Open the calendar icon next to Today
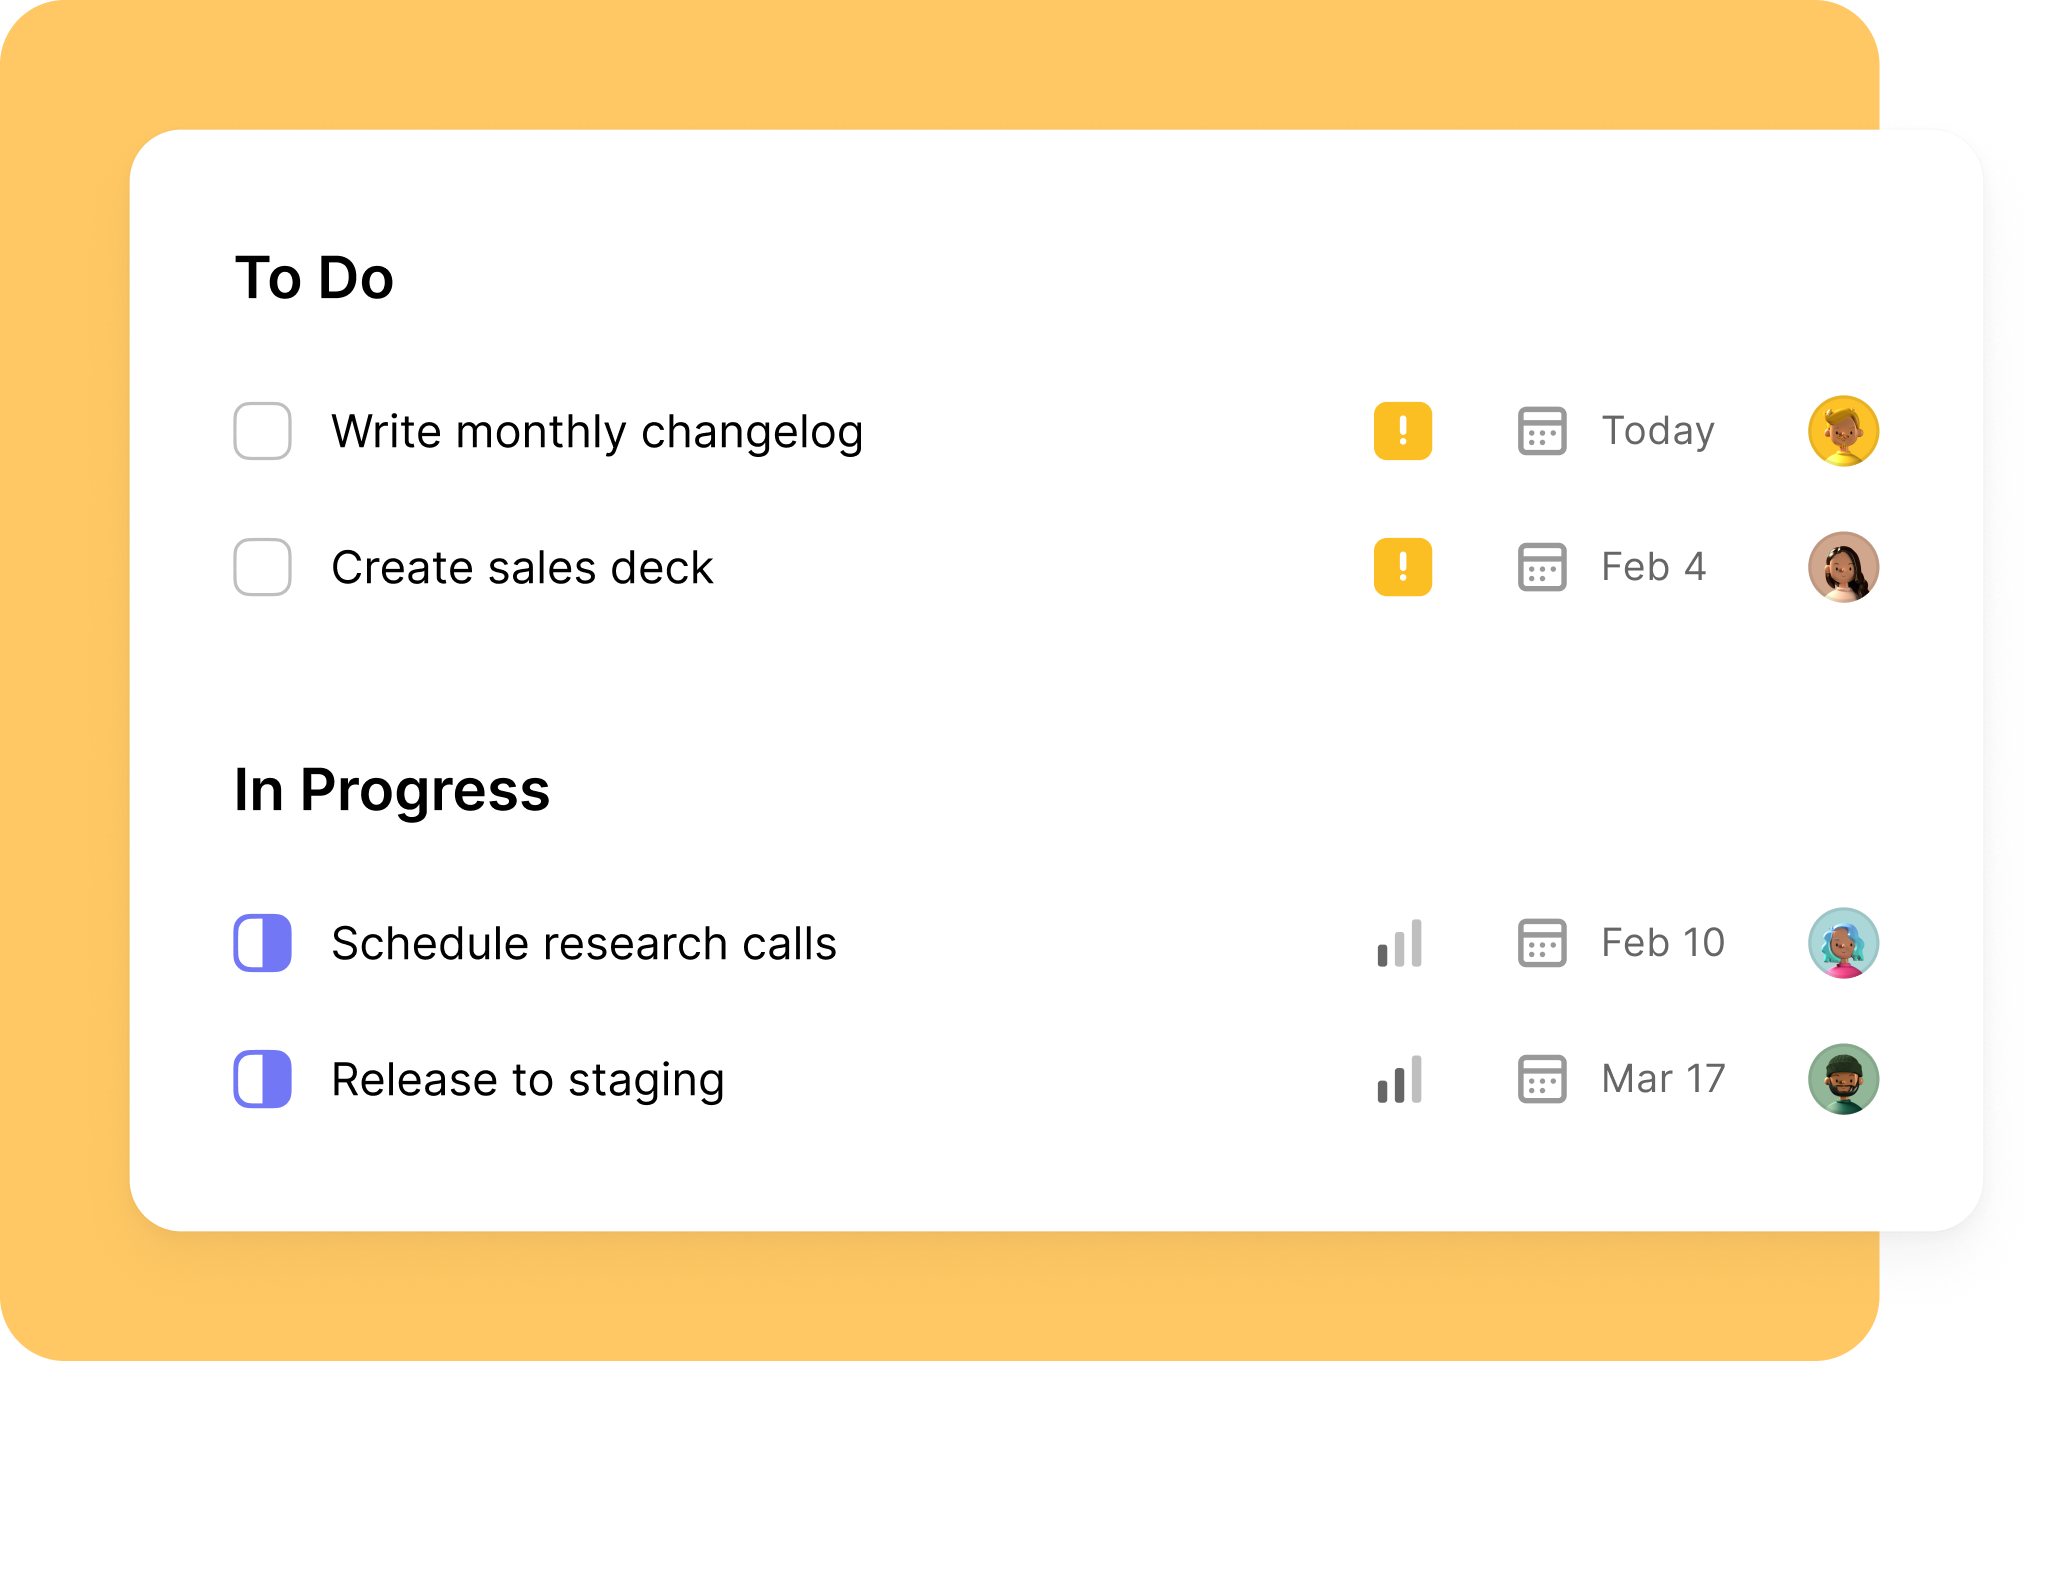This screenshot has height=1594, width=2048. pyautogui.click(x=1540, y=430)
